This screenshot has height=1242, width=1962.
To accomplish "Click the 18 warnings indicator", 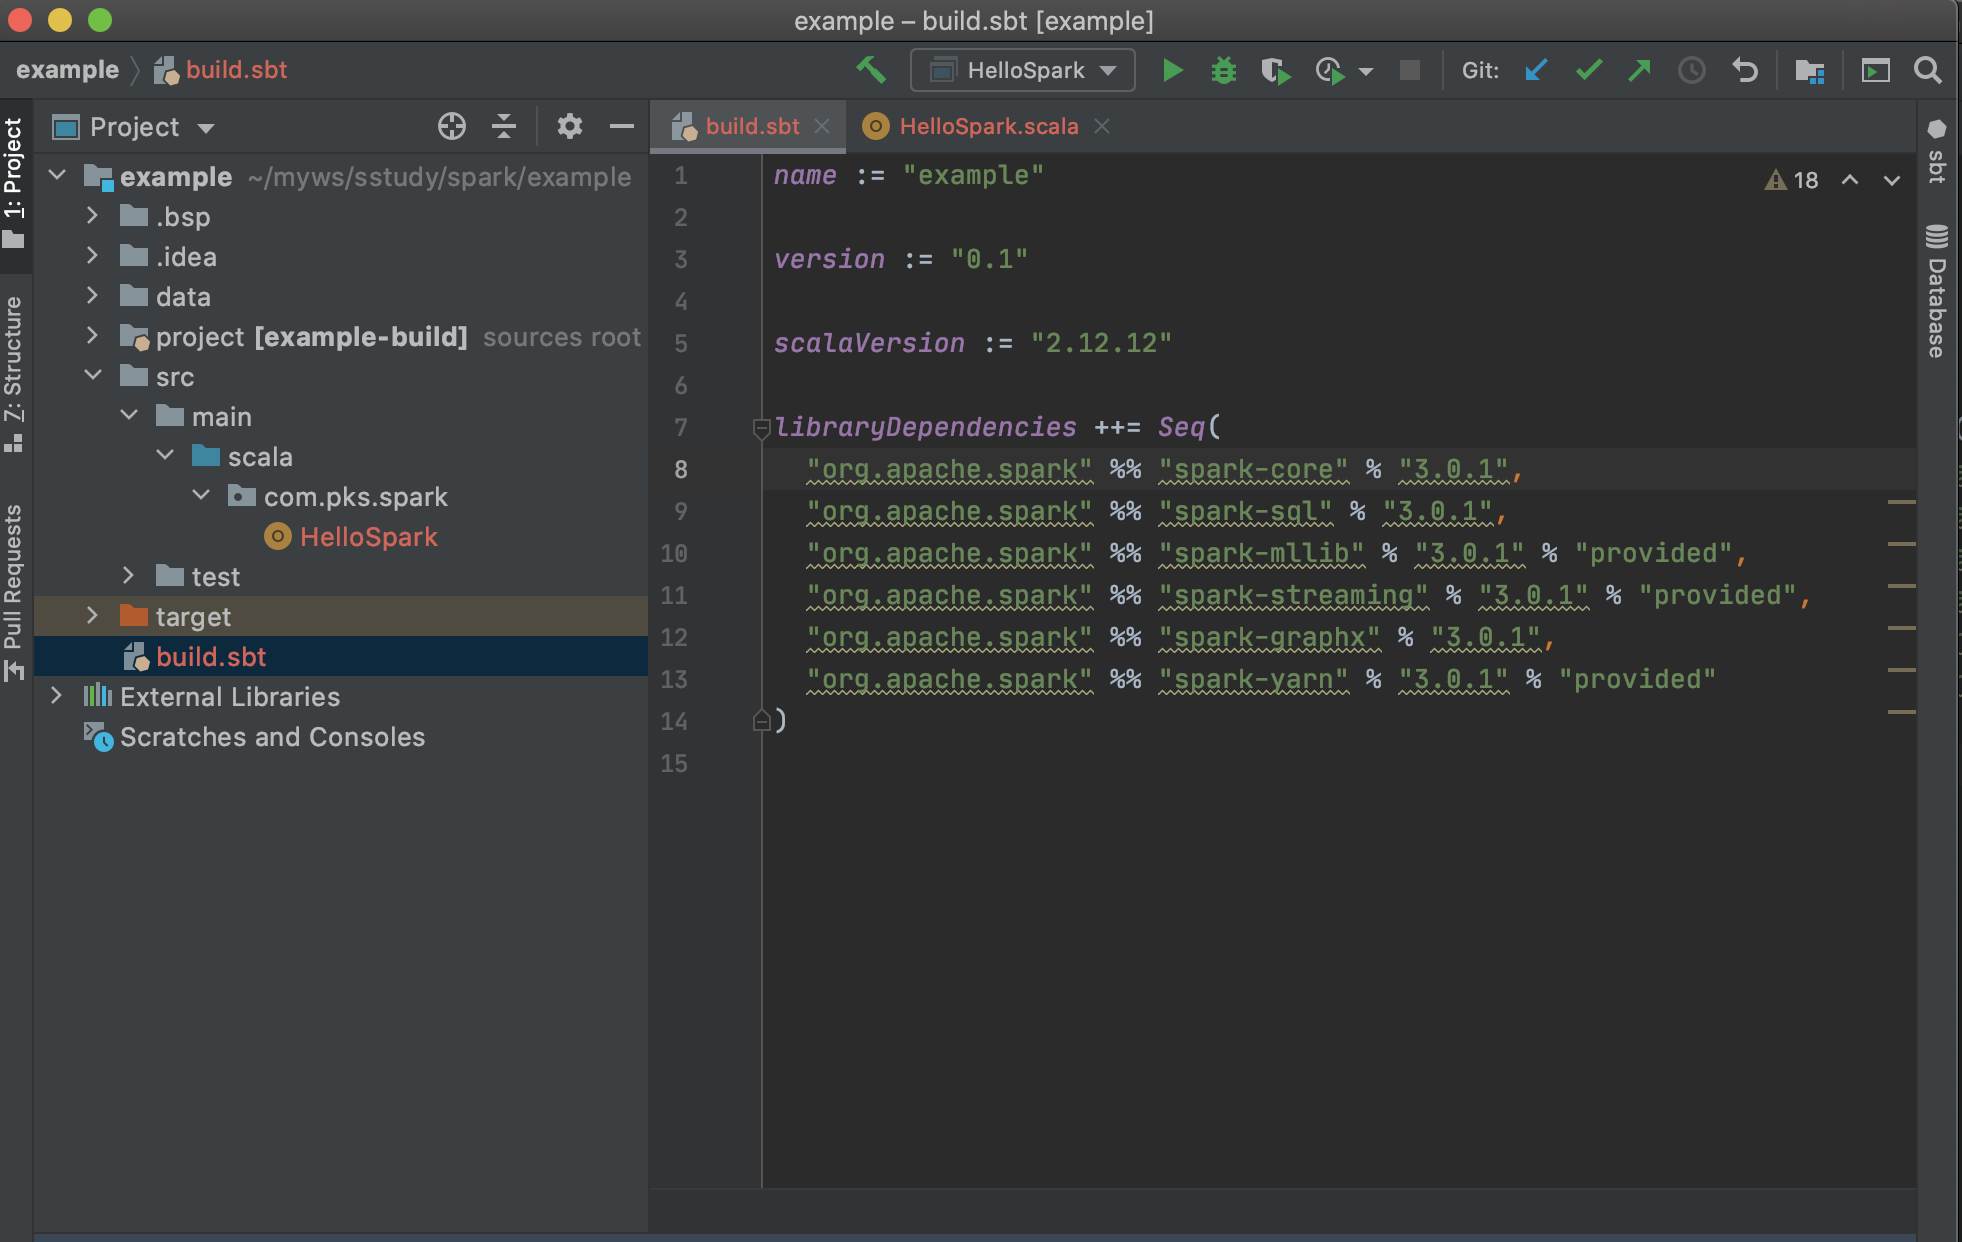I will pyautogui.click(x=1791, y=180).
